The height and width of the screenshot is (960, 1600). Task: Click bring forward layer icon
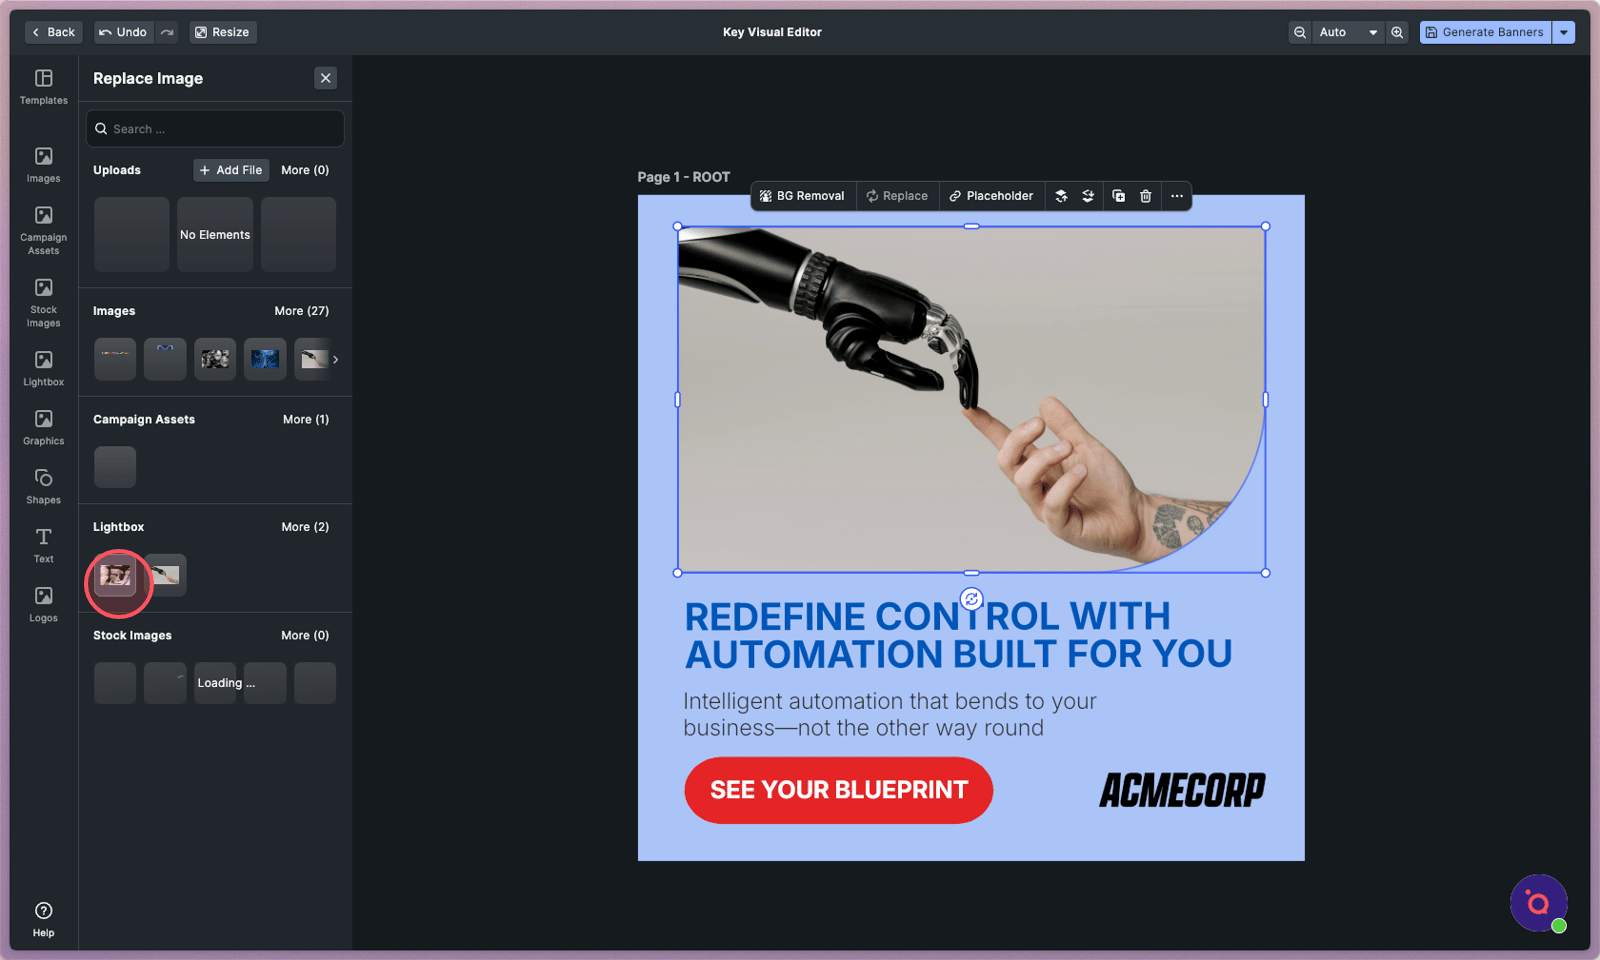pyautogui.click(x=1061, y=196)
